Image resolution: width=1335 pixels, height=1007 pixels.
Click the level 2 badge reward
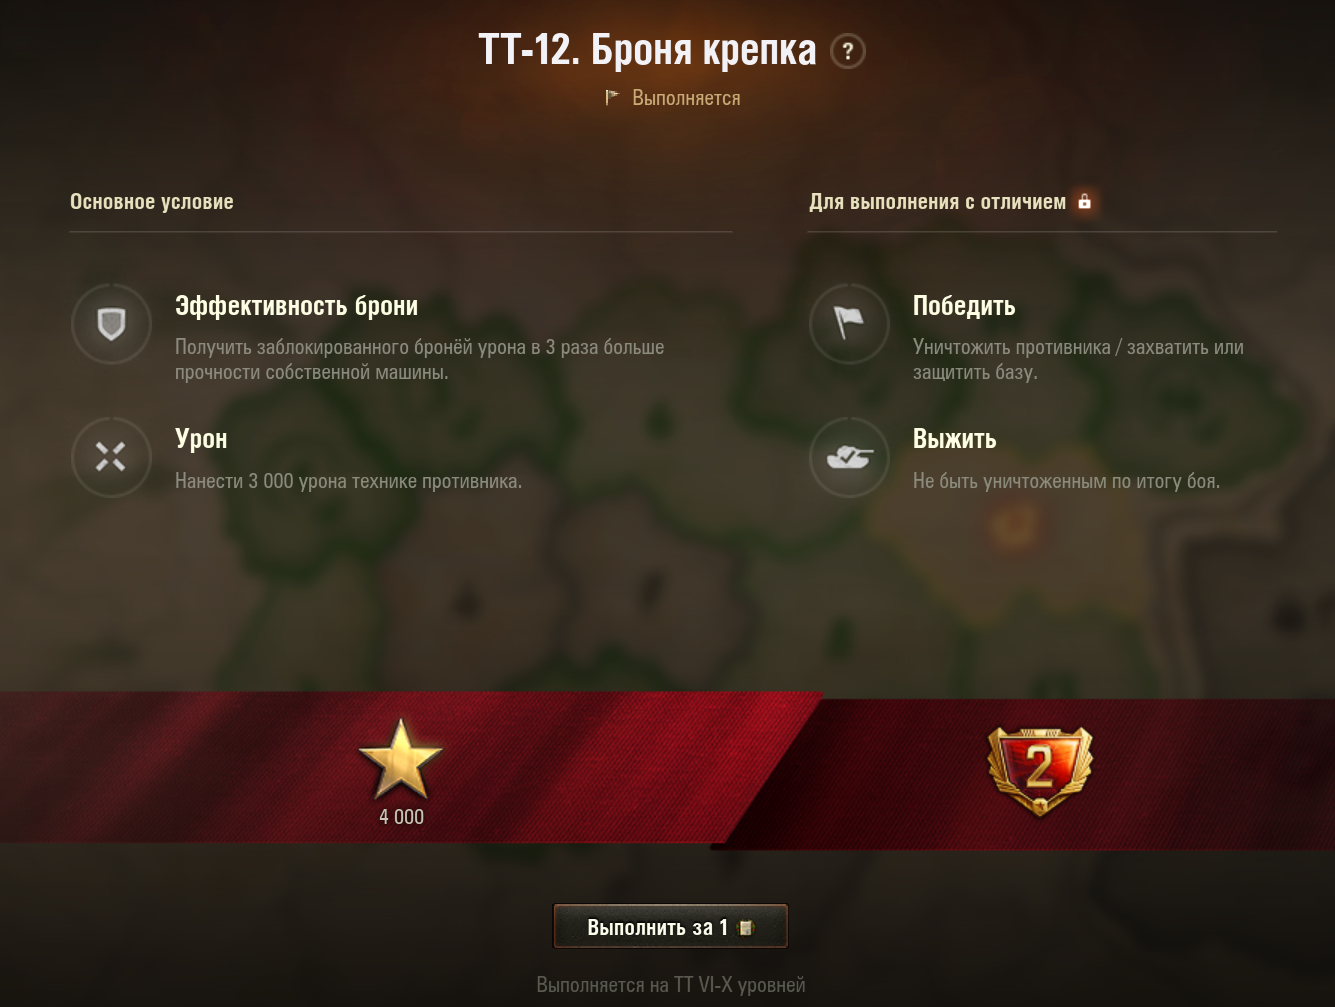pyautogui.click(x=1040, y=769)
